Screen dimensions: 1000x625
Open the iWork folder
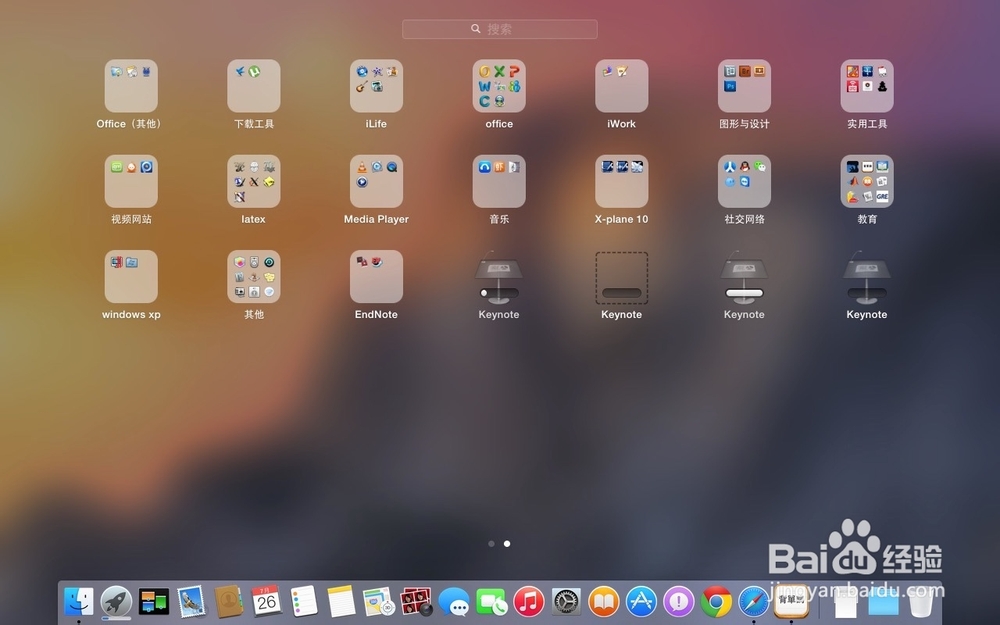click(x=621, y=85)
